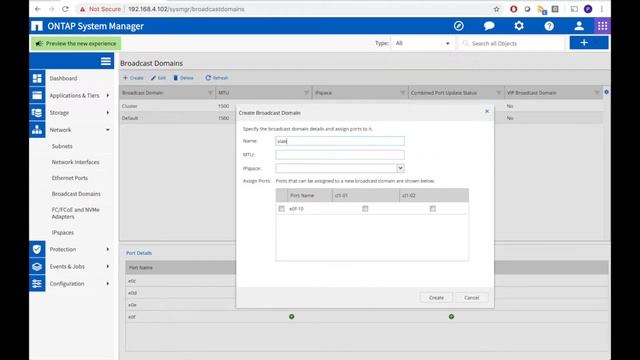The height and width of the screenshot is (360, 640).
Task: Open the compass guide icon in header
Action: 459,26
